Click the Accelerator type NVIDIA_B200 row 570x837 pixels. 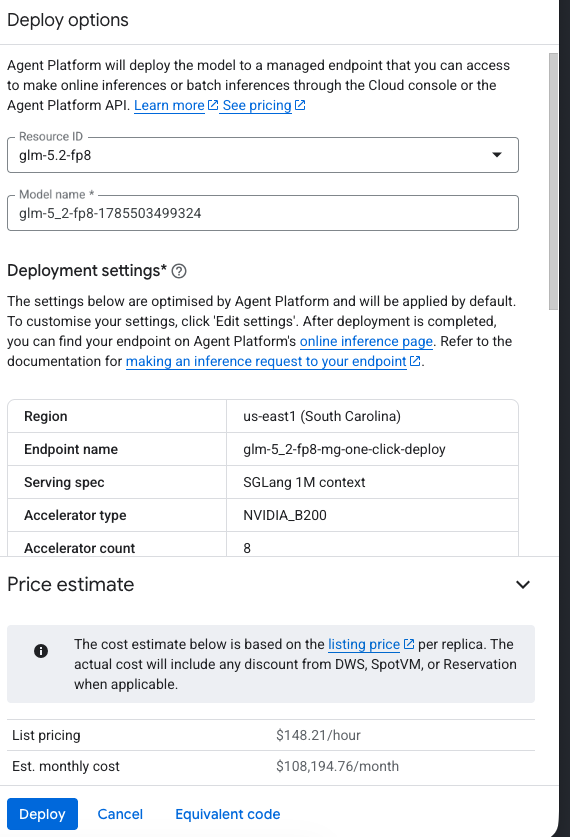pyautogui.click(x=263, y=515)
